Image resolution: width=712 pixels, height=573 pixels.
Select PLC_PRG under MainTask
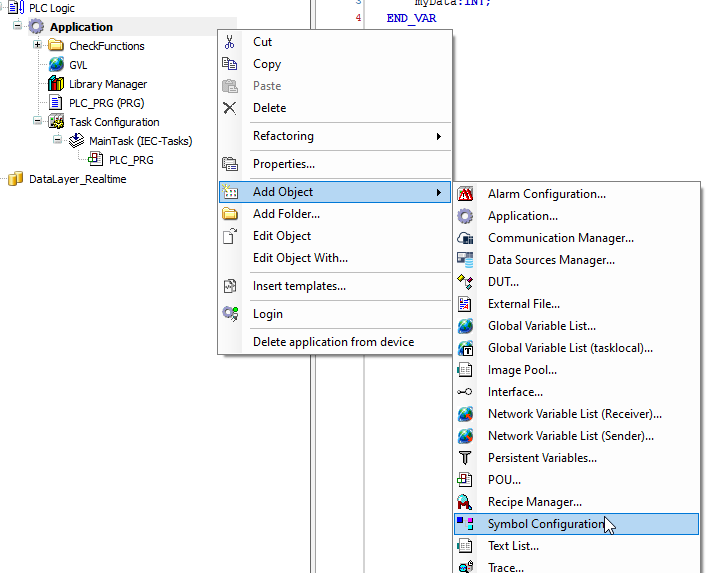pos(131,160)
